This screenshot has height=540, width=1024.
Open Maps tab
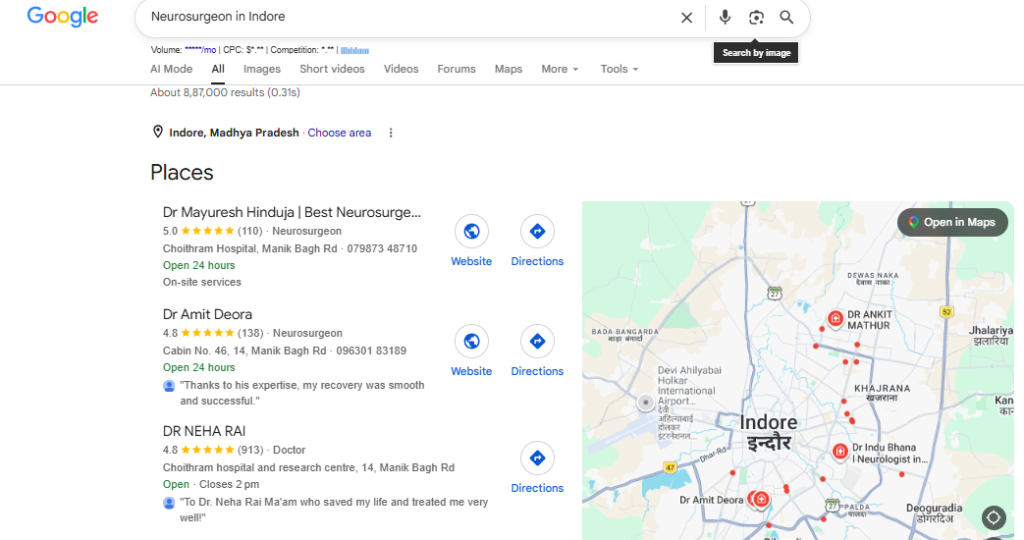(508, 69)
